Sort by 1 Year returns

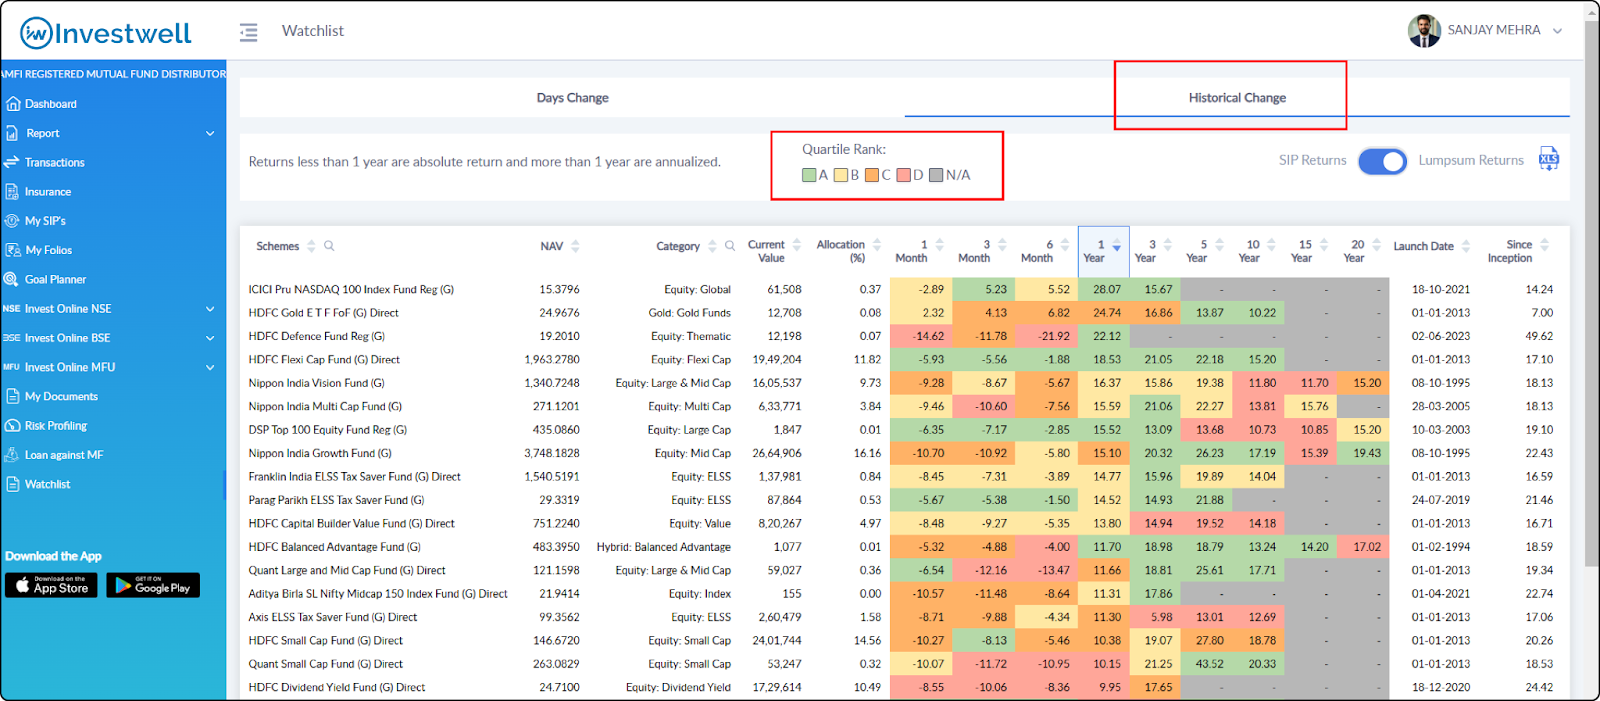coord(1116,245)
